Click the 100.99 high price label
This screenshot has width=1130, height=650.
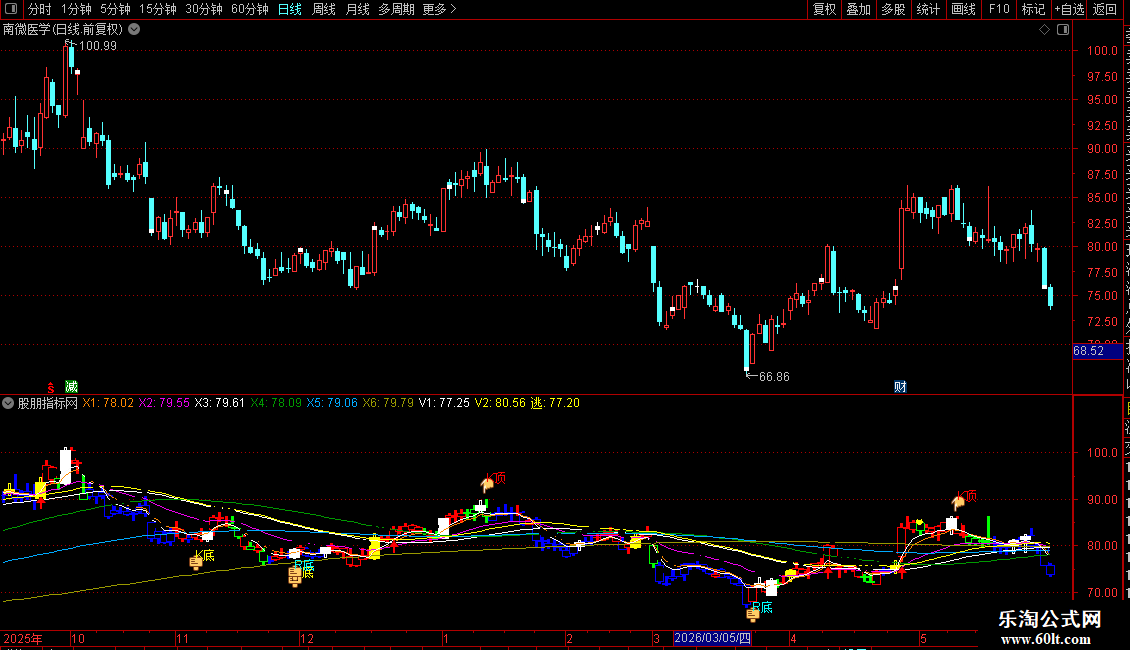pyautogui.click(x=97, y=46)
